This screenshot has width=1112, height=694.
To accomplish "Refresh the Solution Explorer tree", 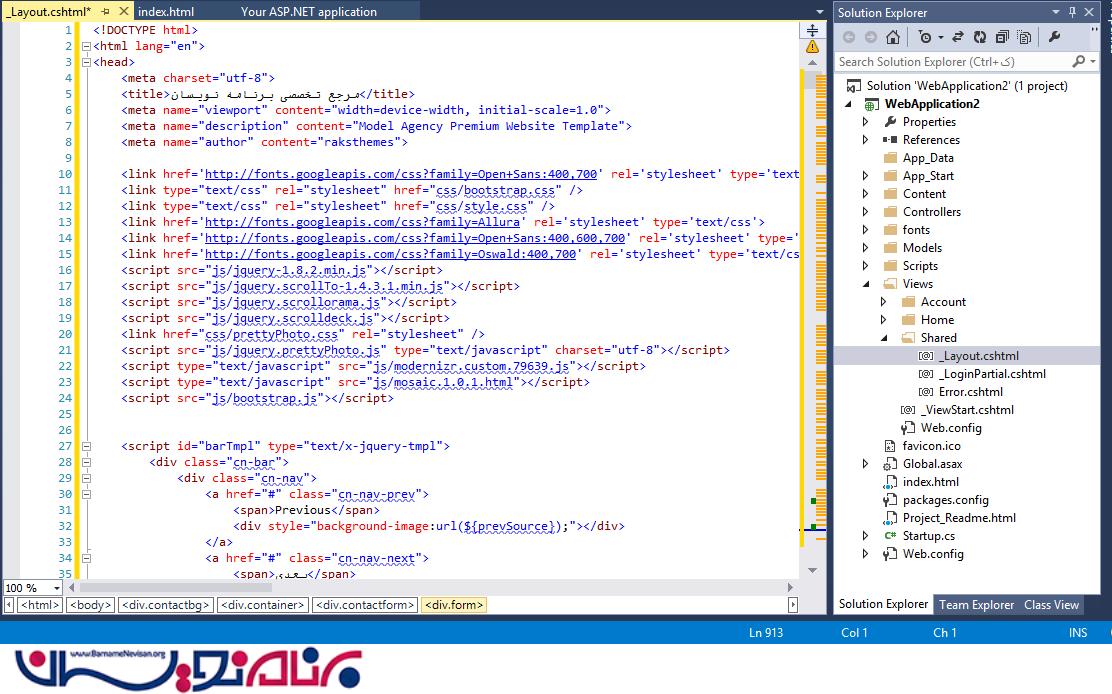I will click(979, 37).
